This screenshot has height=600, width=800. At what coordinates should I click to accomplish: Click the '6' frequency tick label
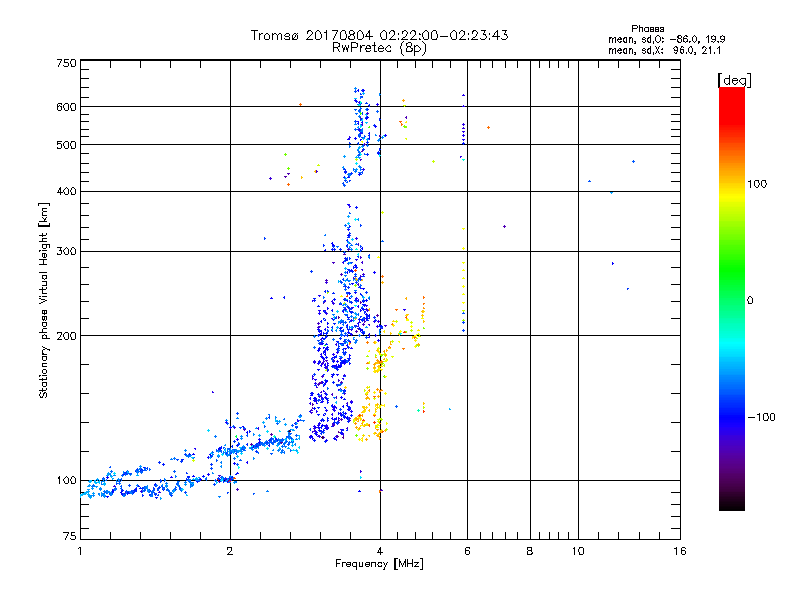[x=467, y=551]
